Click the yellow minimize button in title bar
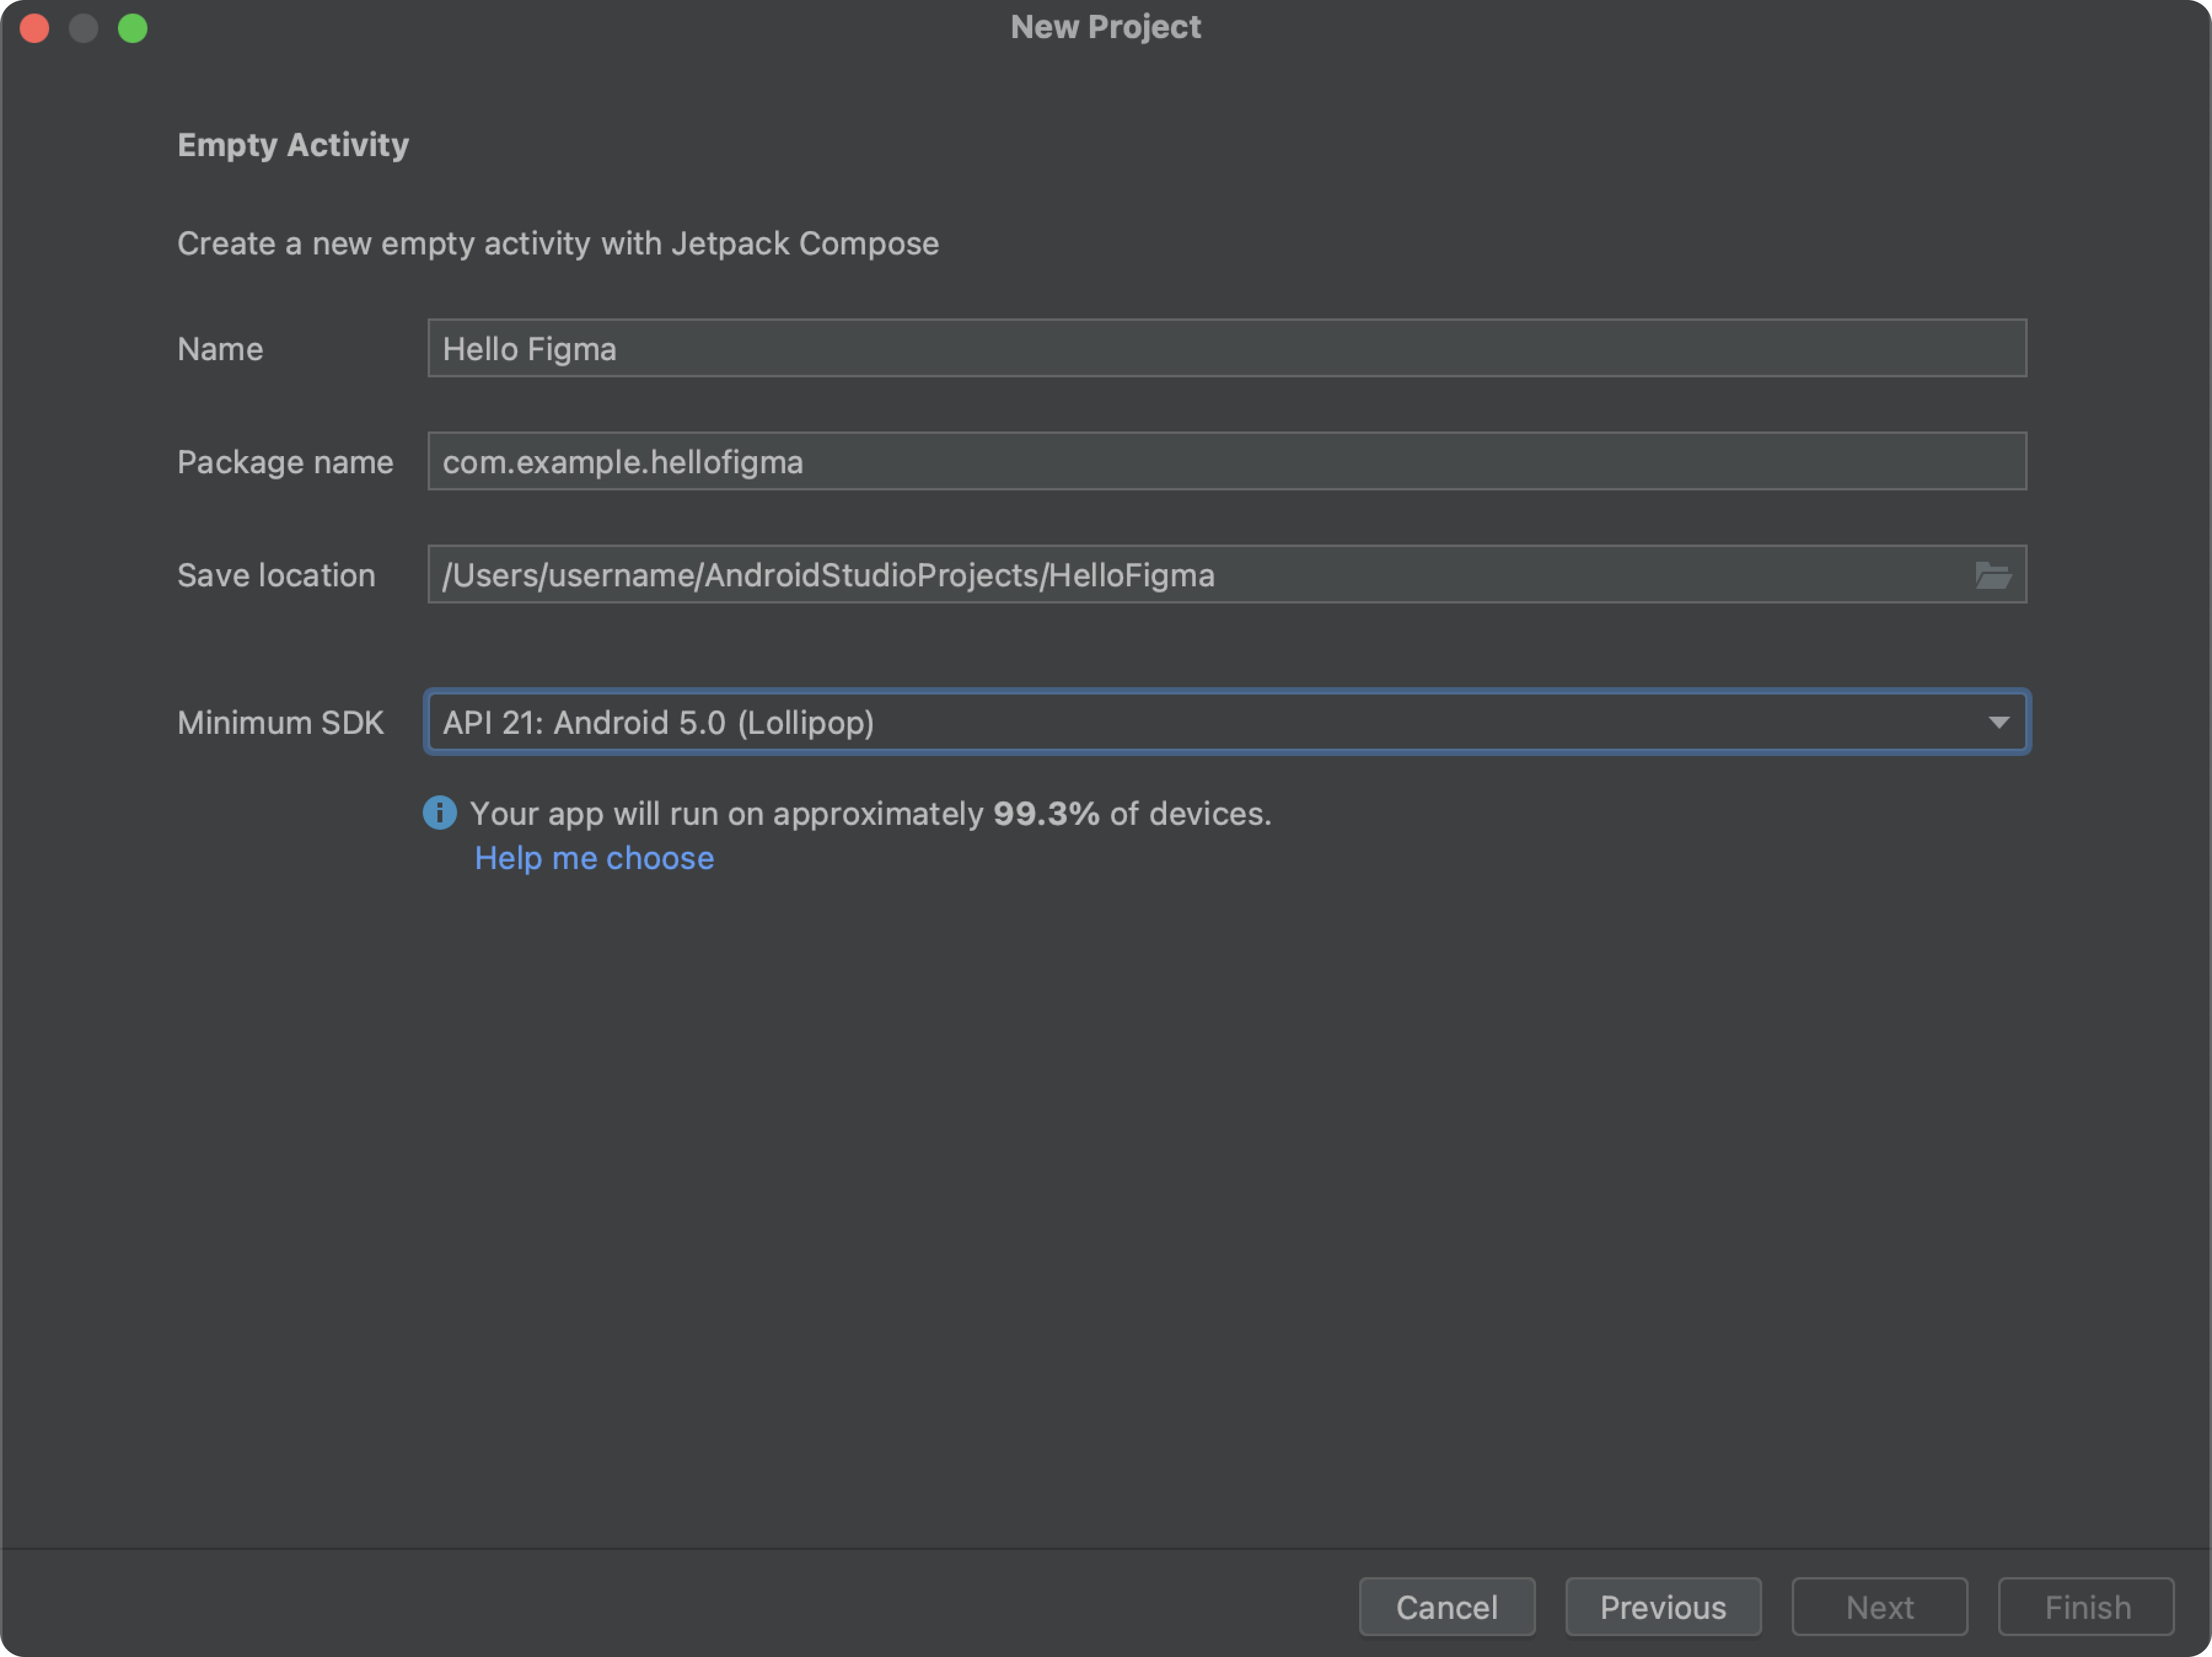The image size is (2212, 1657). (78, 28)
